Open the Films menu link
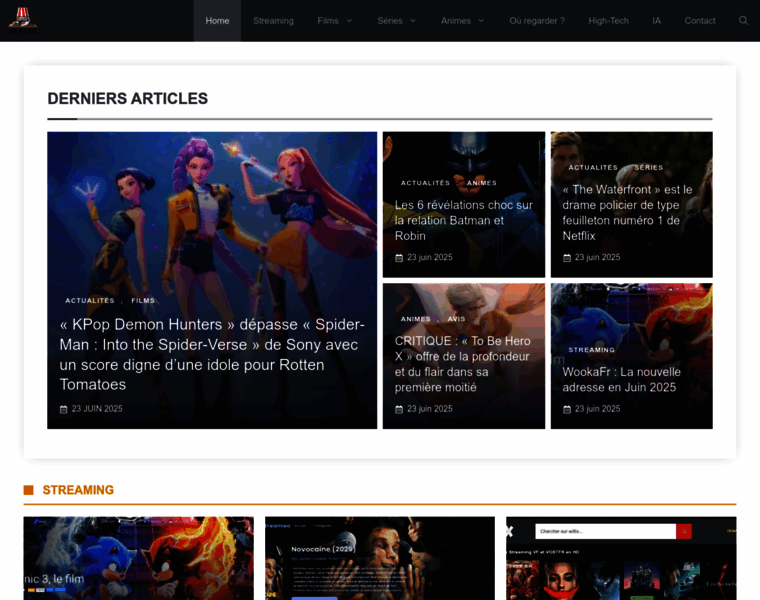This screenshot has width=760, height=600. tap(328, 21)
